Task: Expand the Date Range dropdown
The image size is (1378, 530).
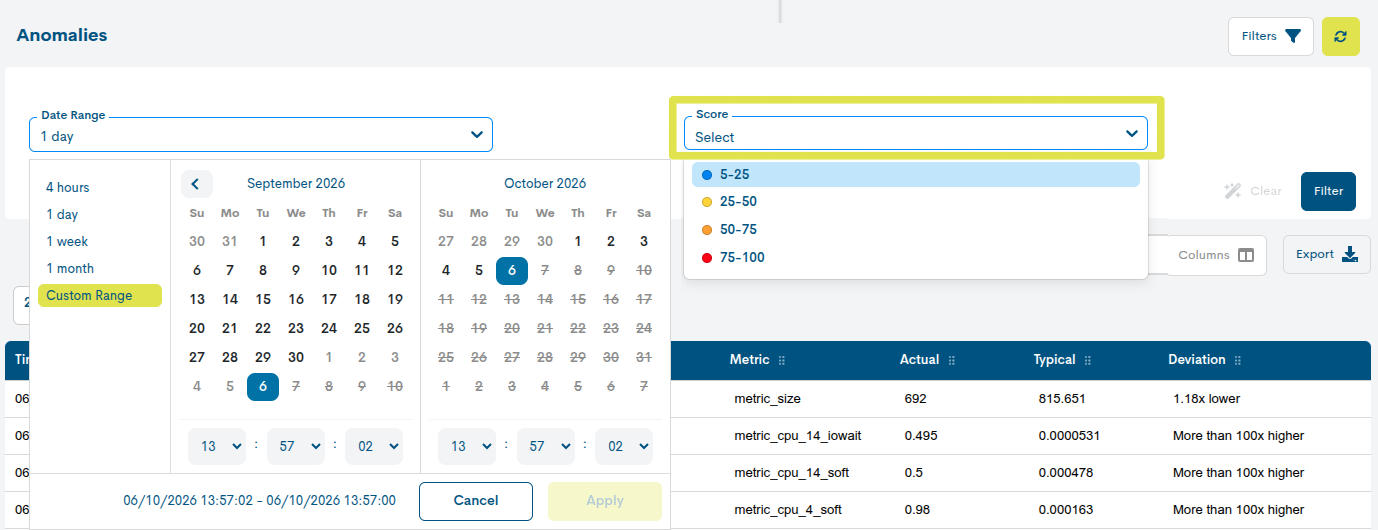Action: pos(261,135)
